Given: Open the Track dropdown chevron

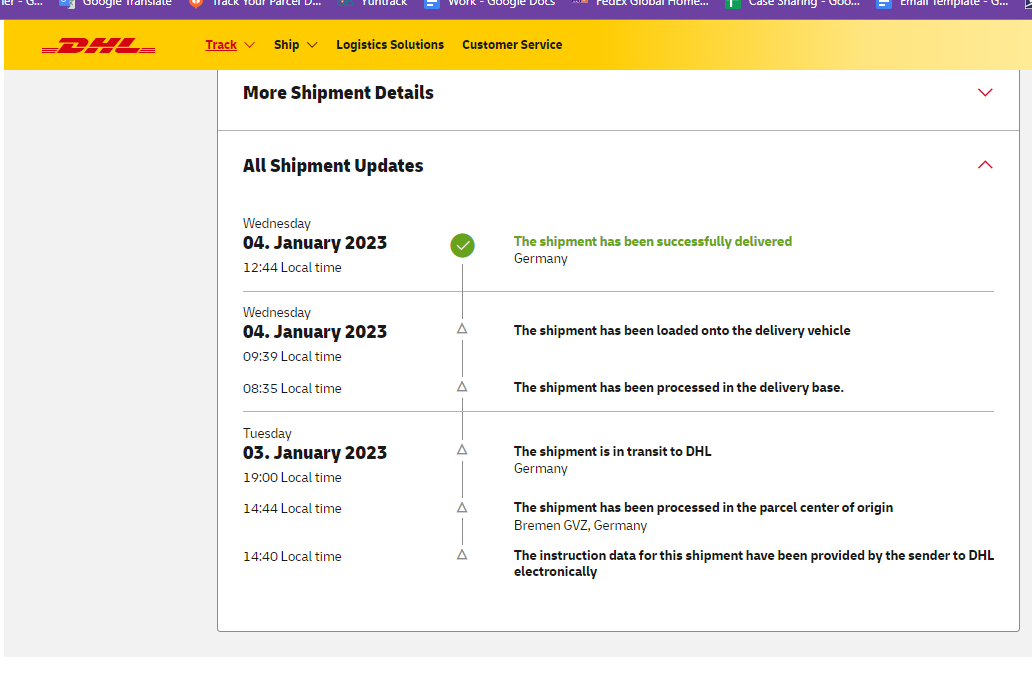Looking at the screenshot, I should click(x=249, y=45).
